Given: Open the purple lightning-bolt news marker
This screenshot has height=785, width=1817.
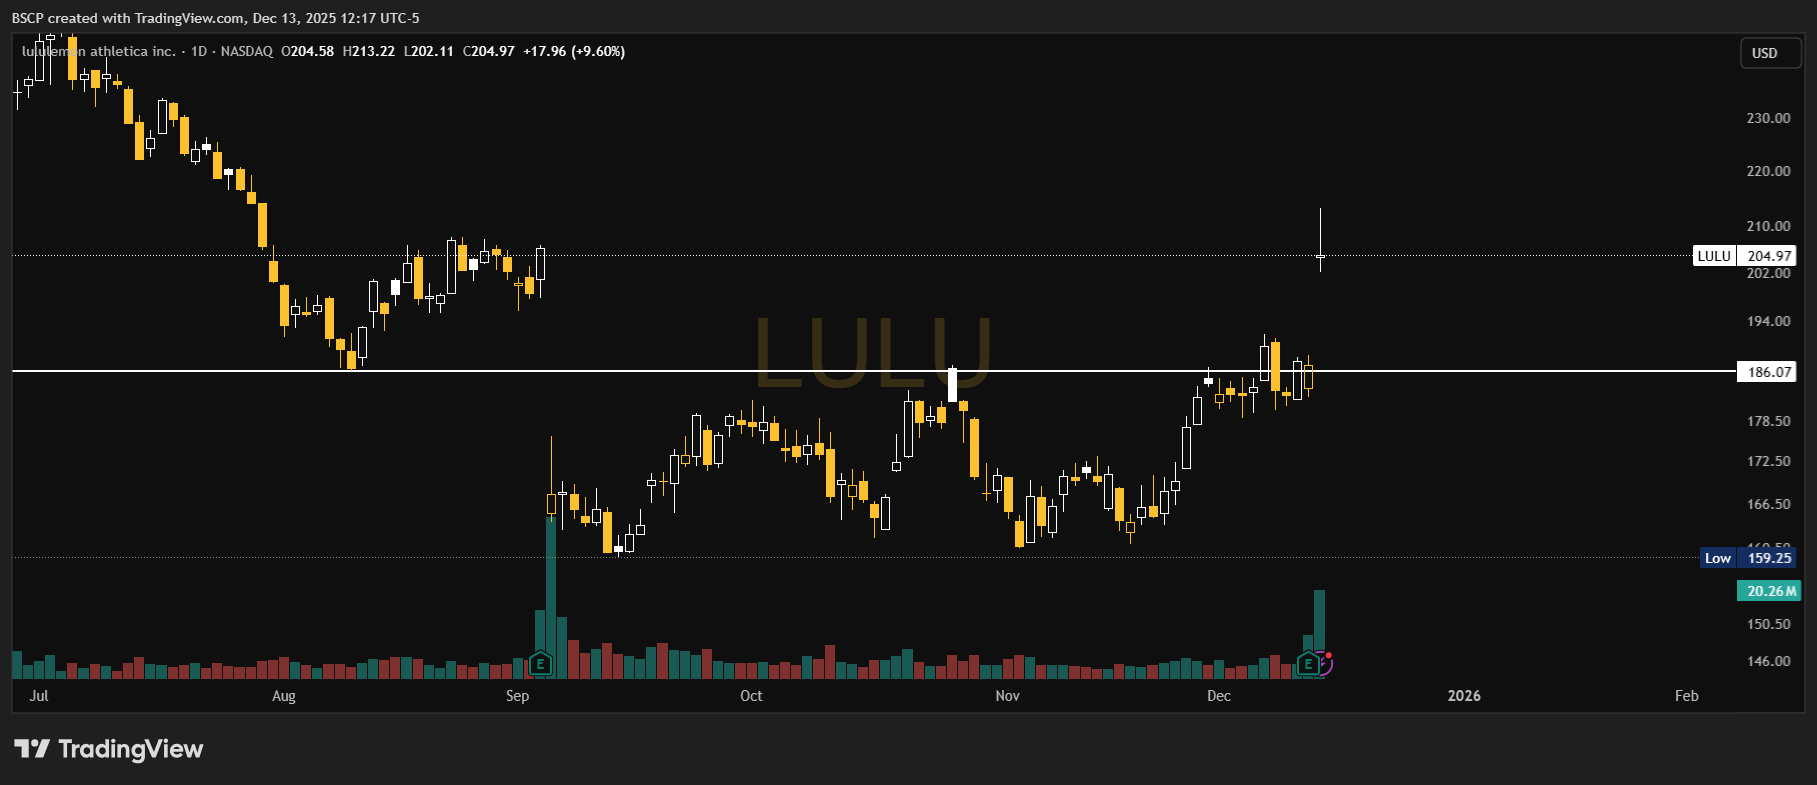Looking at the screenshot, I should (x=1325, y=662).
